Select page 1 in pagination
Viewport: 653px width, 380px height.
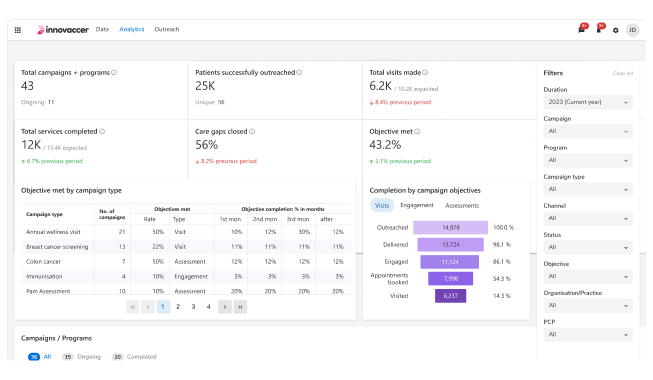(163, 307)
